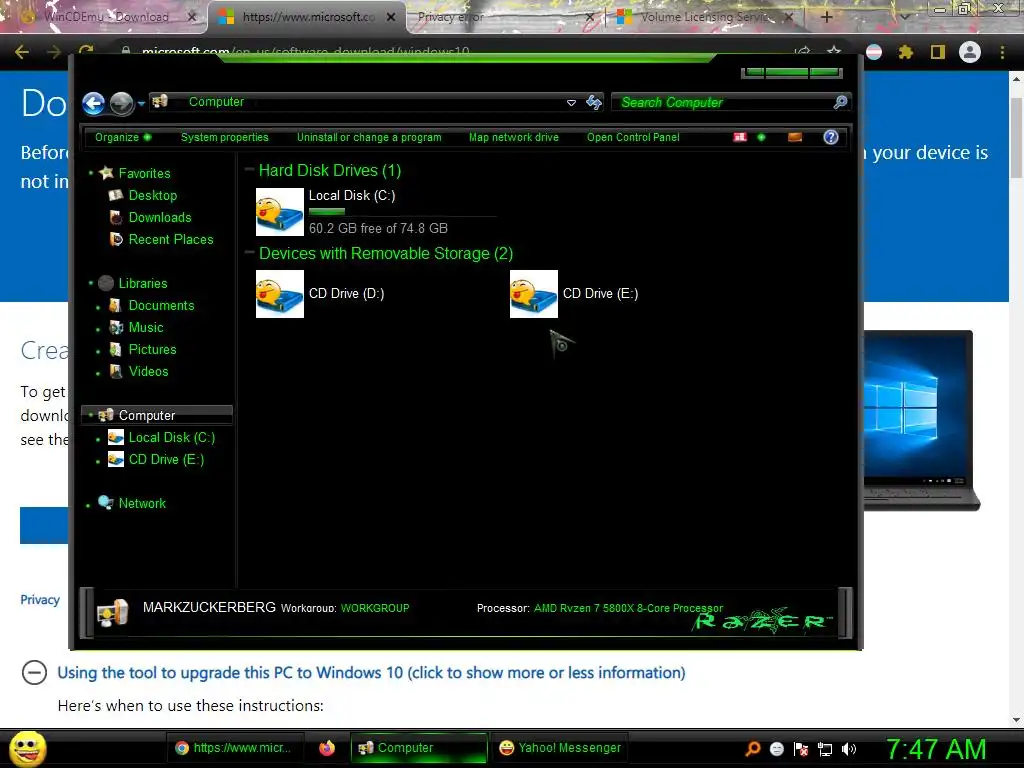1024x768 pixels.
Task: Click the magnifier icon in Search Computer box
Action: tap(840, 102)
